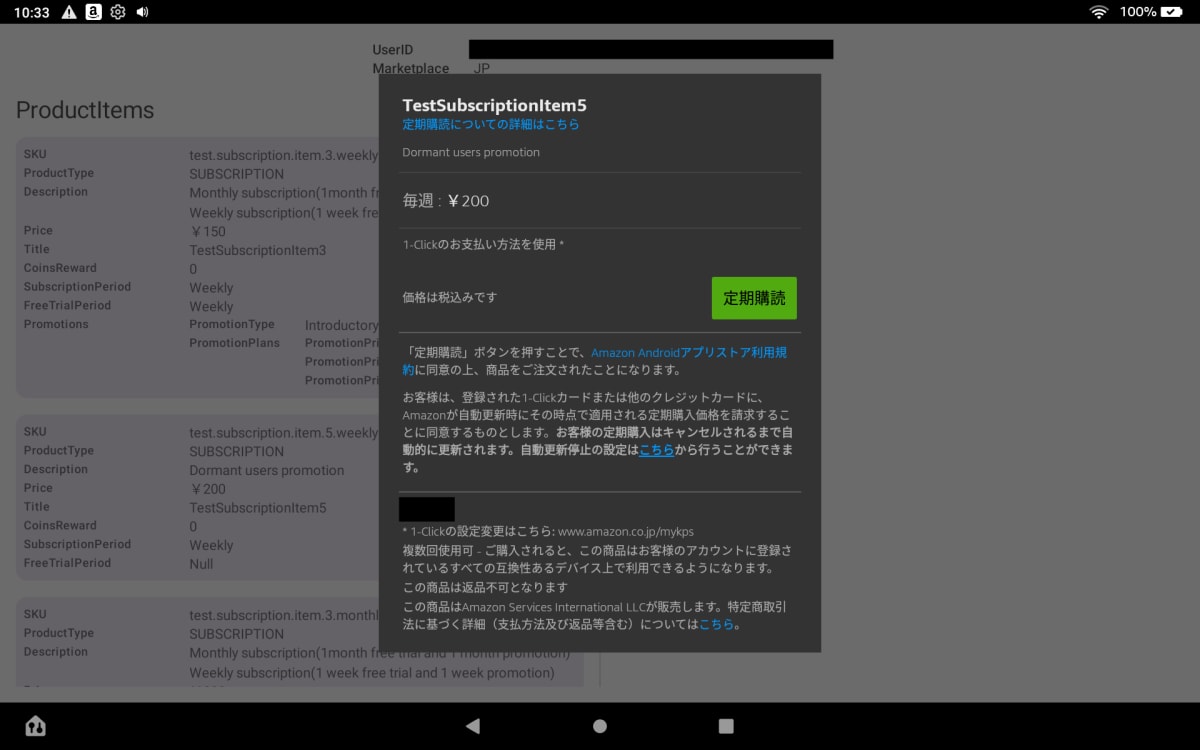The width and height of the screenshot is (1200, 750).
Task: Open underlined こちら auto-renewal settings link
Action: 656,450
